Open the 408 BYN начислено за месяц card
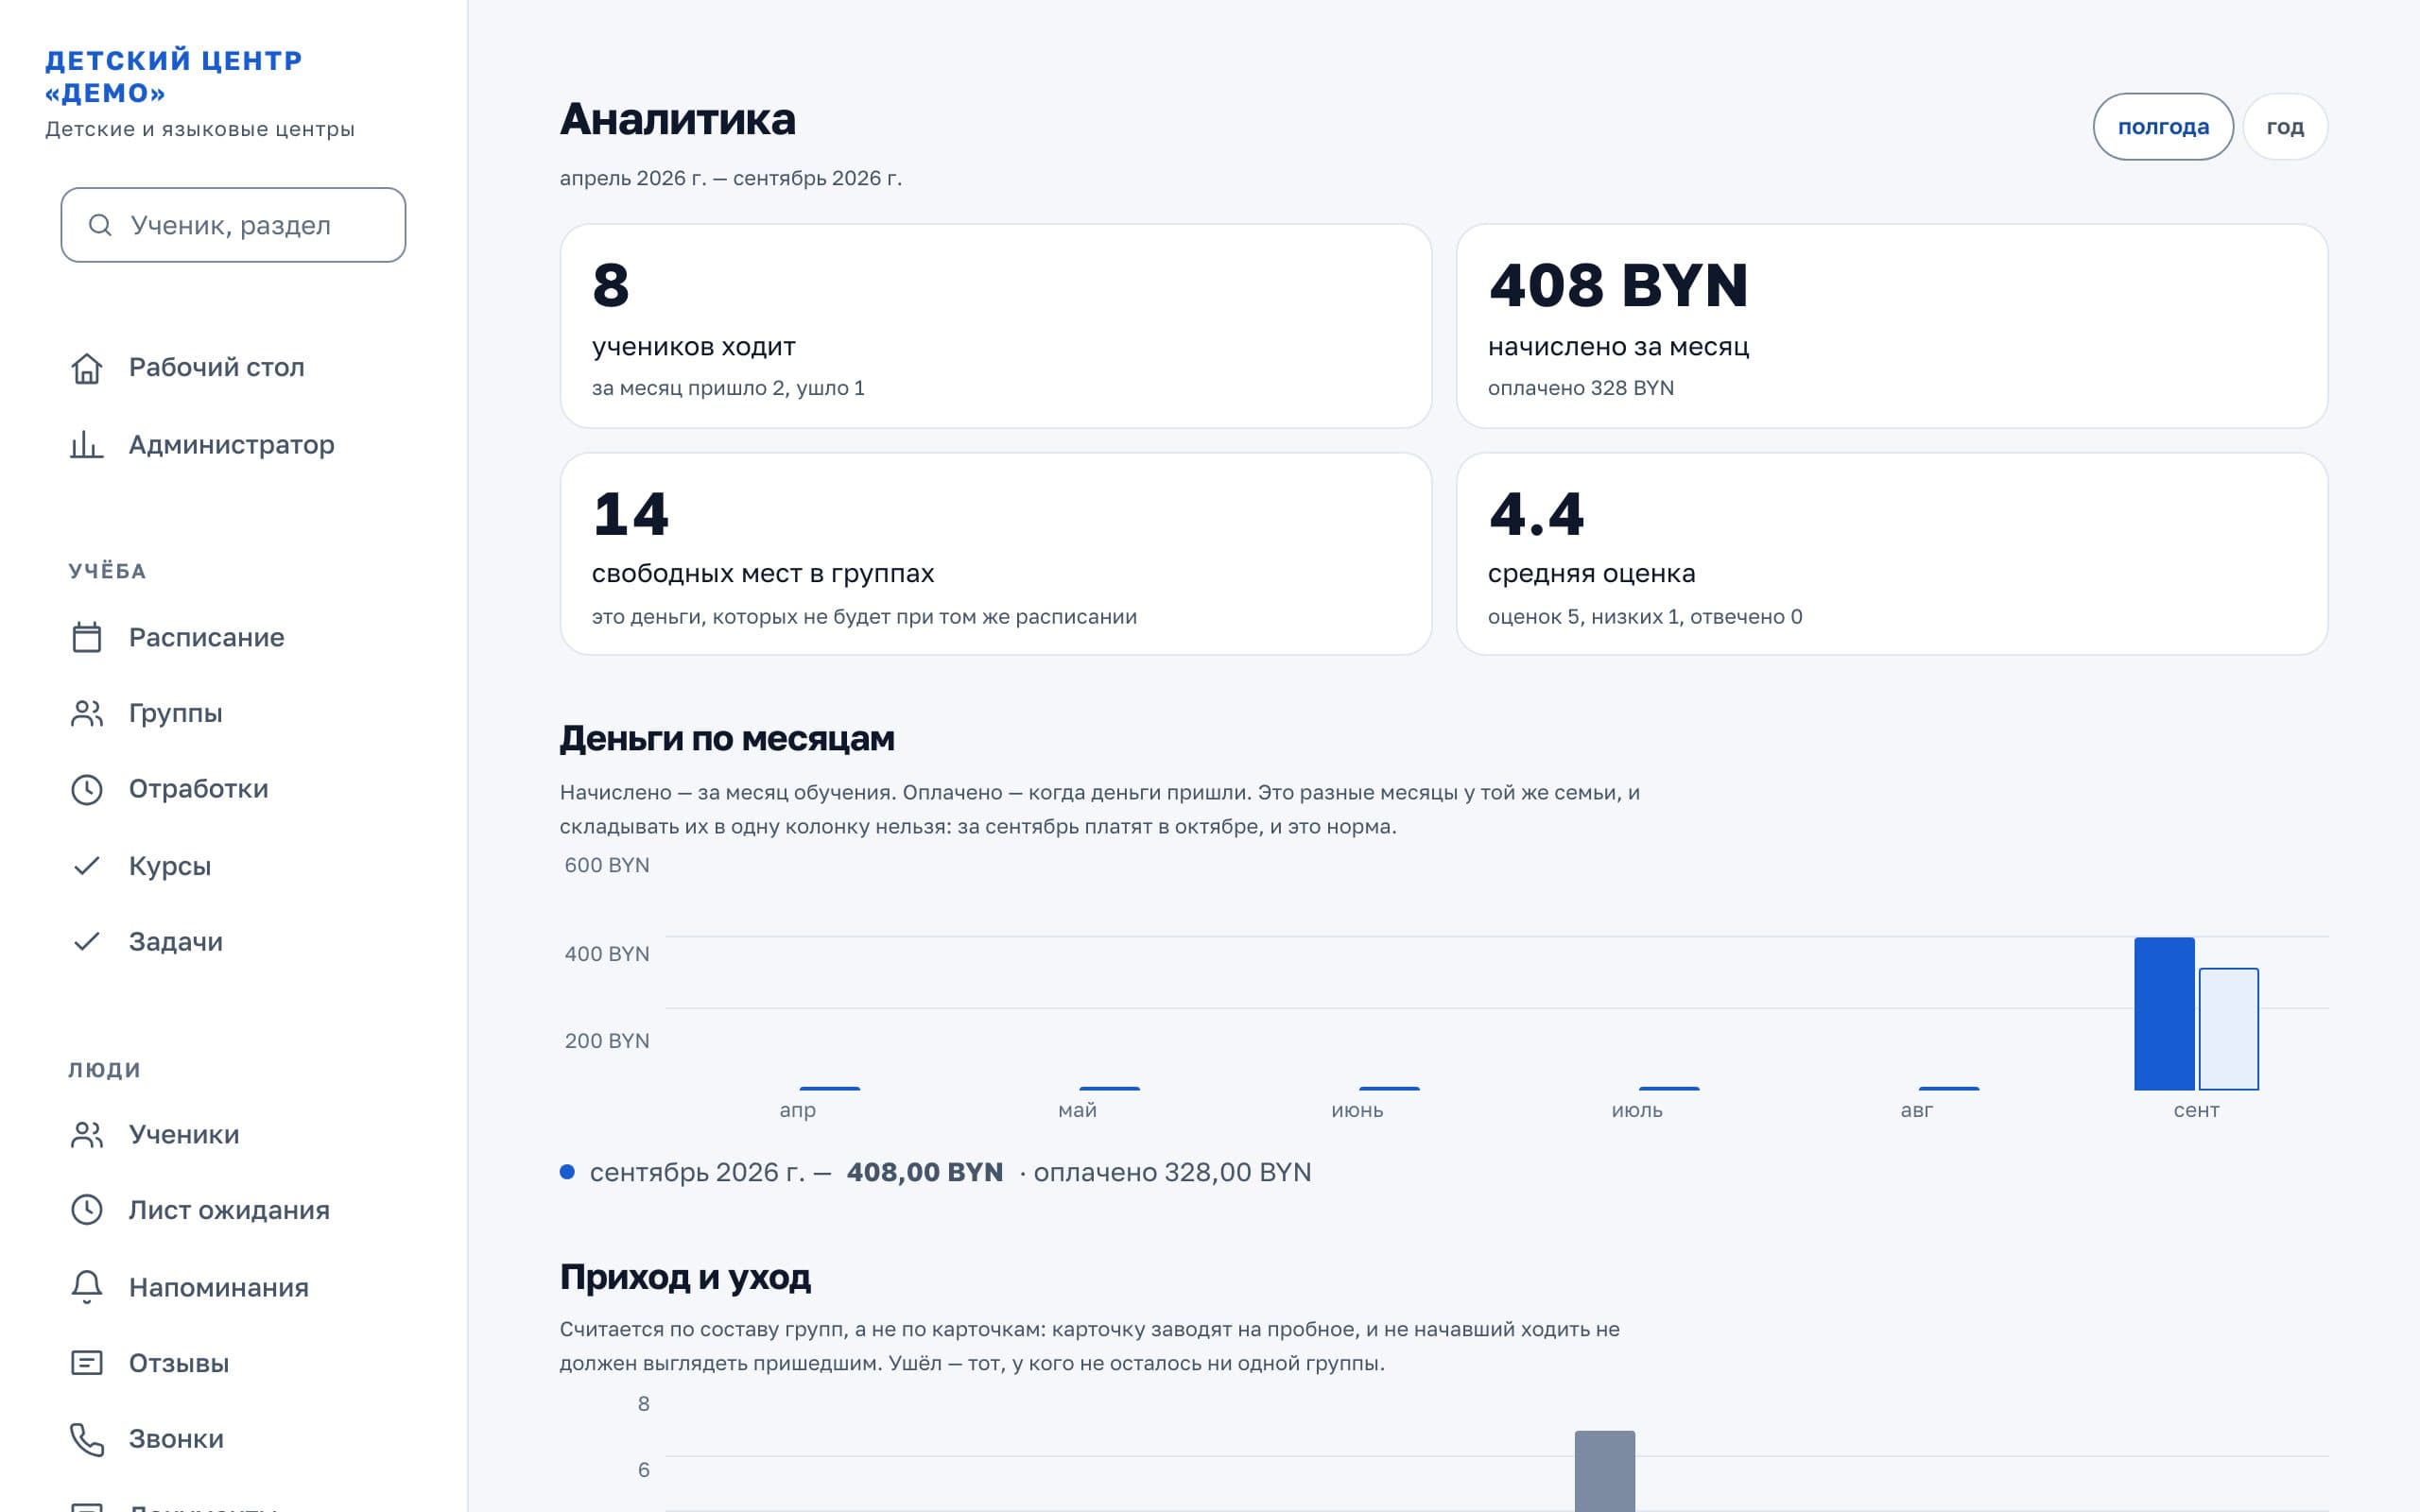This screenshot has height=1512, width=2420. [x=1892, y=326]
